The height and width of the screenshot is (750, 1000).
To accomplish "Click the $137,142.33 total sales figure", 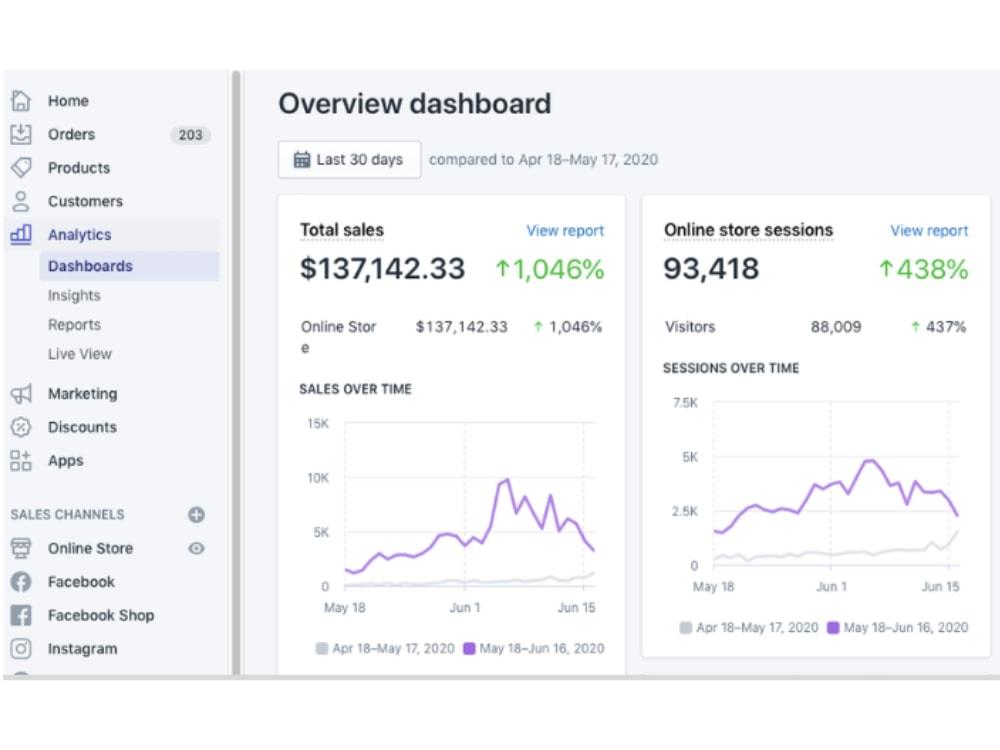I will (x=382, y=268).
